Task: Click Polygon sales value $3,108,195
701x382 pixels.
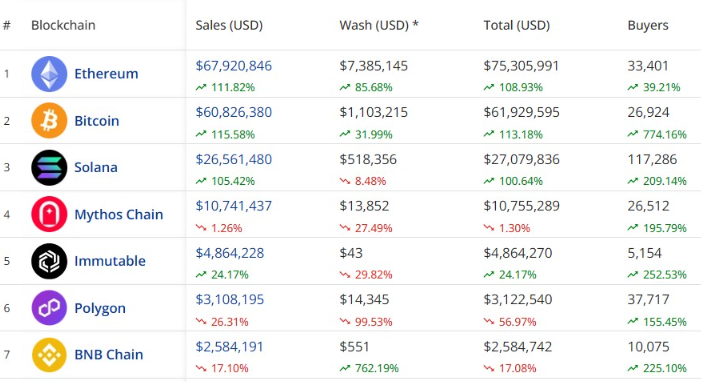Action: point(229,300)
